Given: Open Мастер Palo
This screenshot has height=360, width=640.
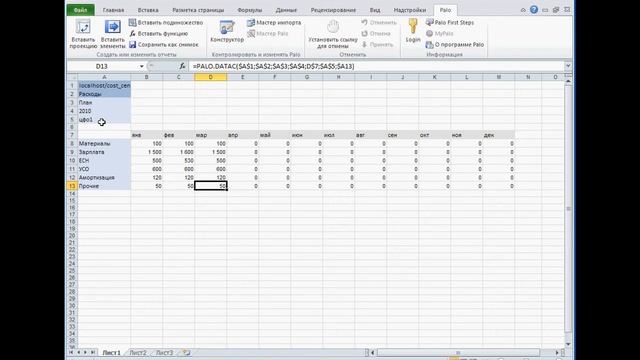Looking at the screenshot, I should [x=267, y=33].
